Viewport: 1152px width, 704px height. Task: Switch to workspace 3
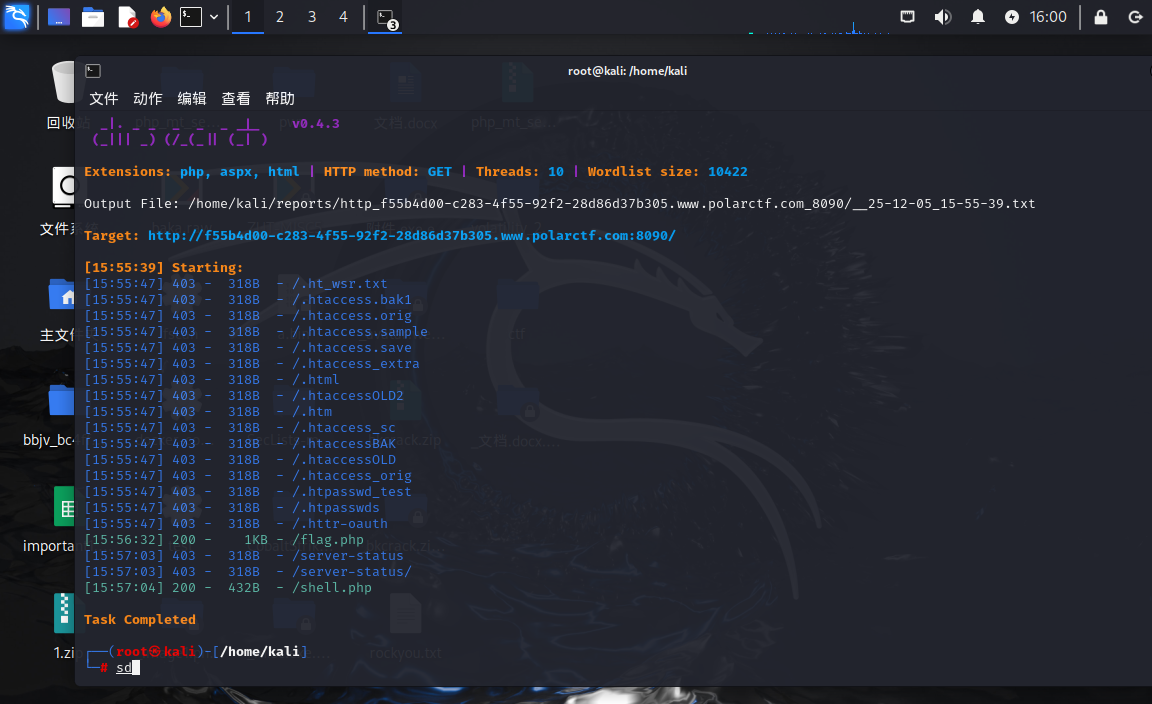click(312, 16)
